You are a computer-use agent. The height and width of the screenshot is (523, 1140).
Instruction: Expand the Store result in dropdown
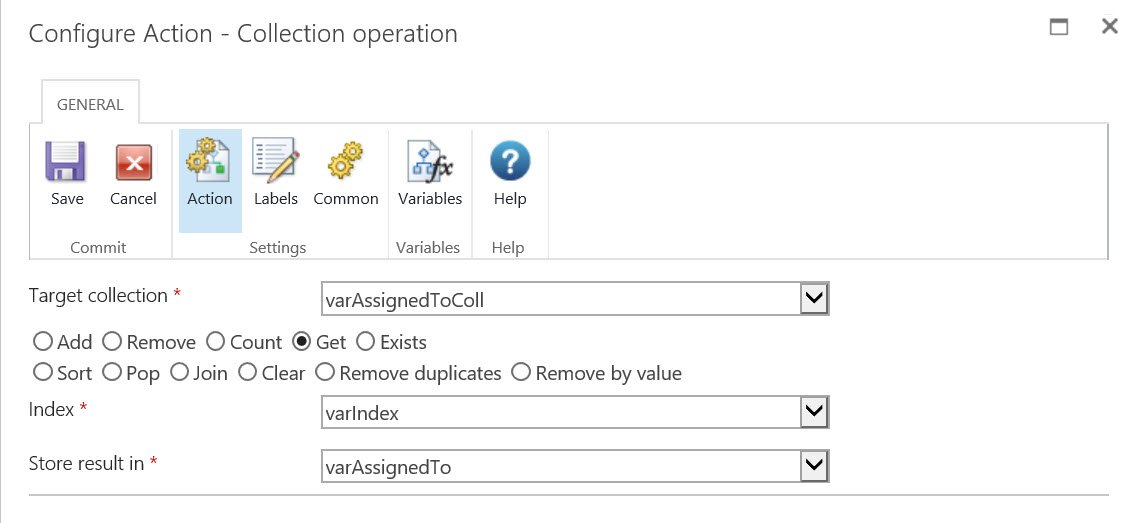tap(815, 464)
